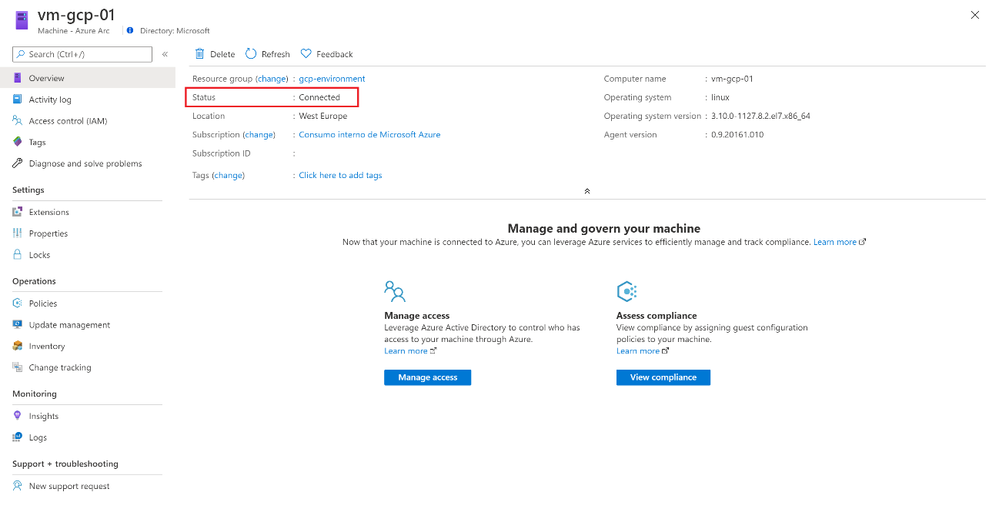Focus the Search (Ctrl+/) field

coord(82,54)
